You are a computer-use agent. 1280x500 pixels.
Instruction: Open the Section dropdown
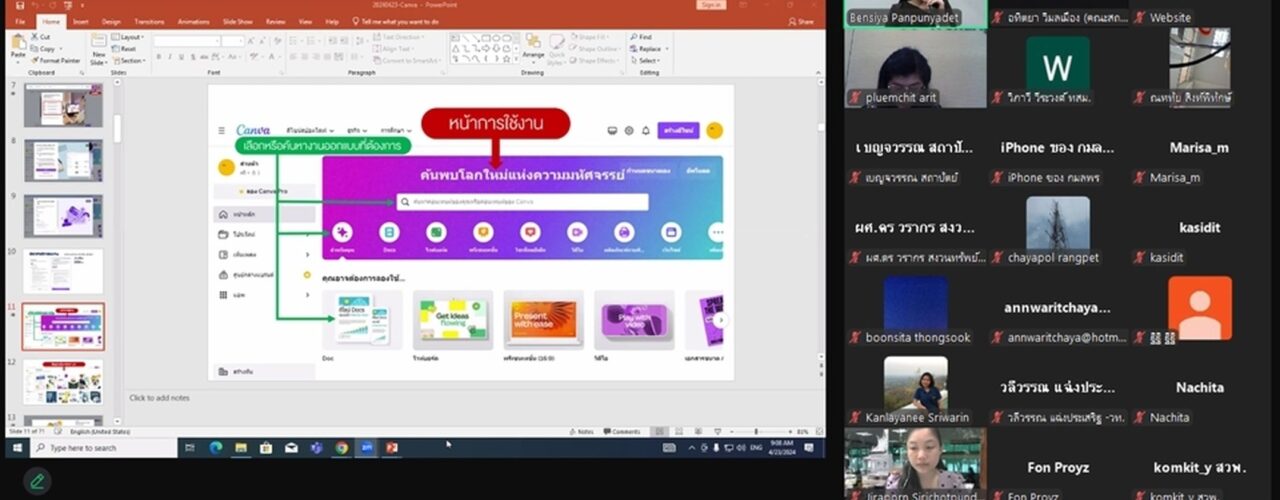coord(130,60)
